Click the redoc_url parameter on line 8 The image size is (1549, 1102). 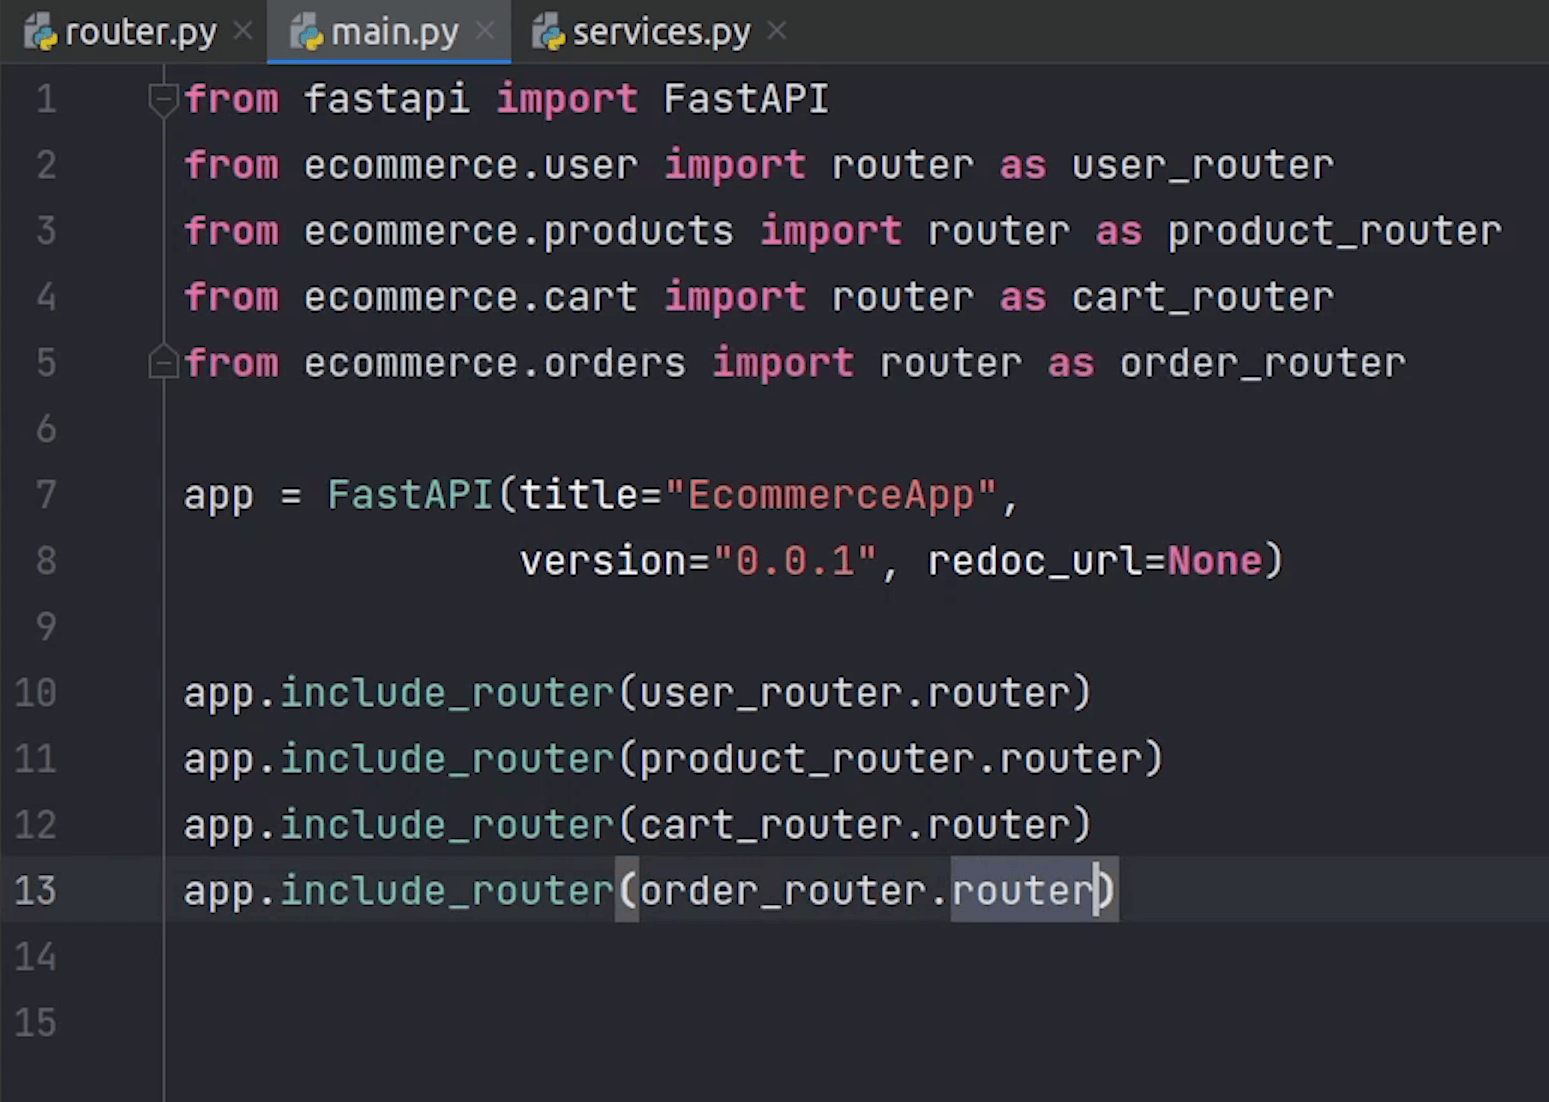click(x=1034, y=561)
